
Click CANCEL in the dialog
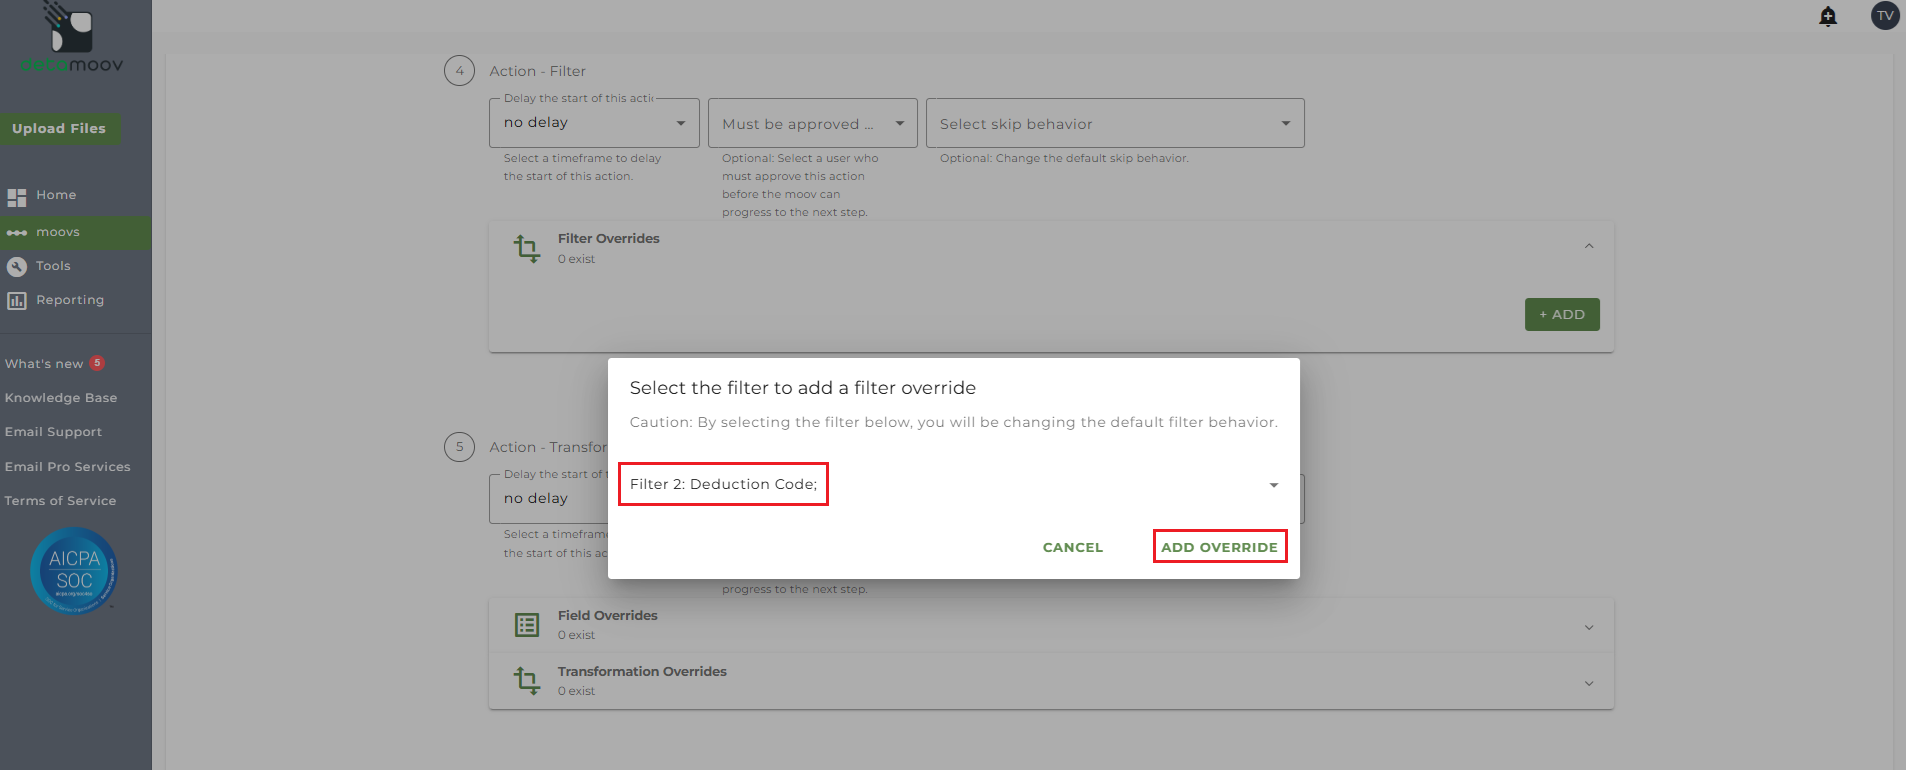coord(1073,547)
